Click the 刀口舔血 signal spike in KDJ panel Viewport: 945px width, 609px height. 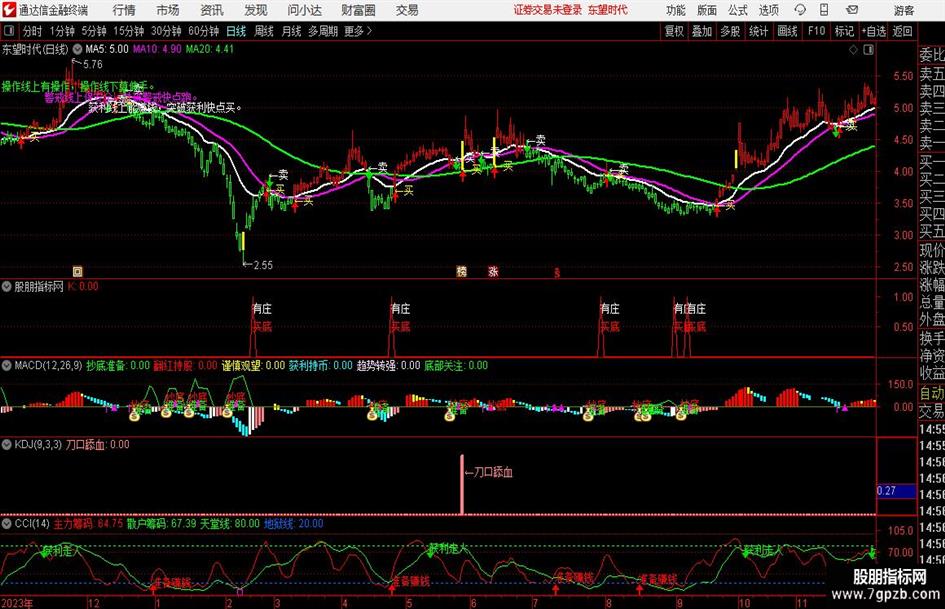point(462,484)
